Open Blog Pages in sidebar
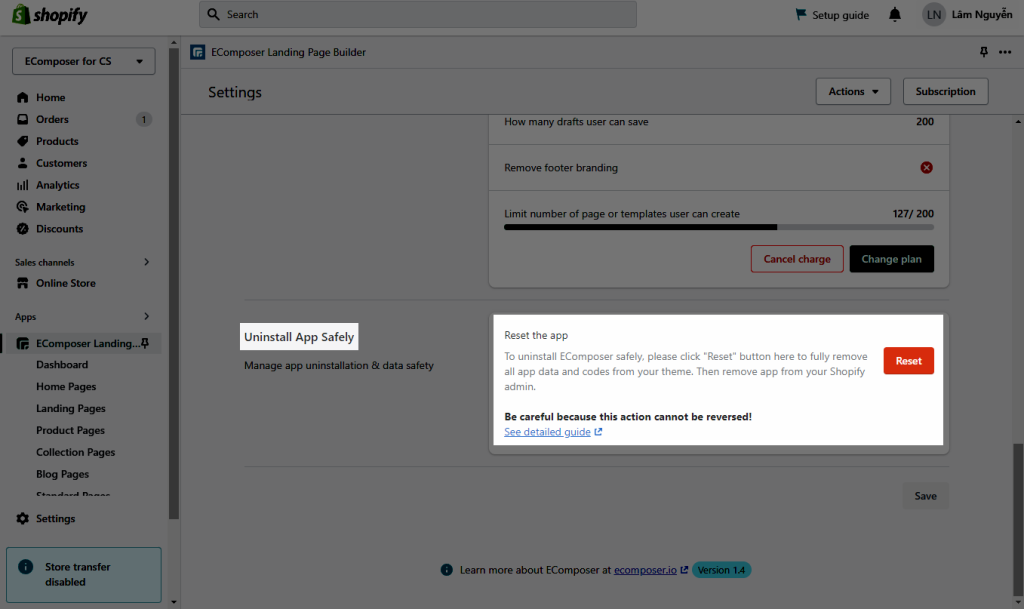 point(63,474)
